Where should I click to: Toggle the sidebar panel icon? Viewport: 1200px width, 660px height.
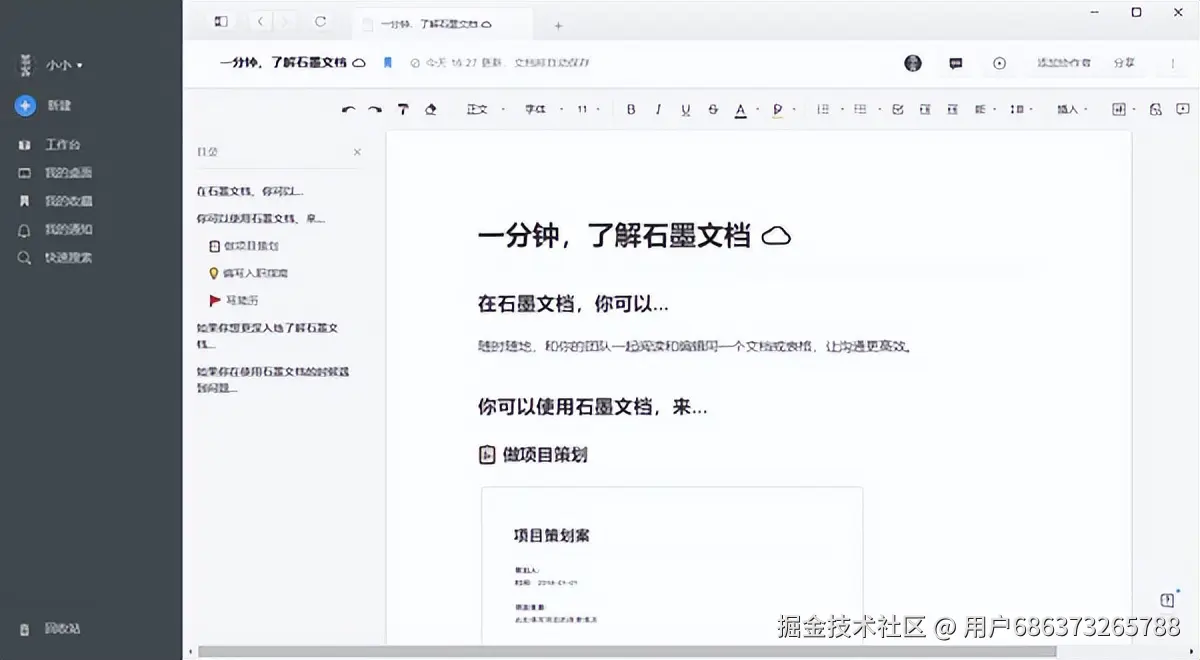221,21
